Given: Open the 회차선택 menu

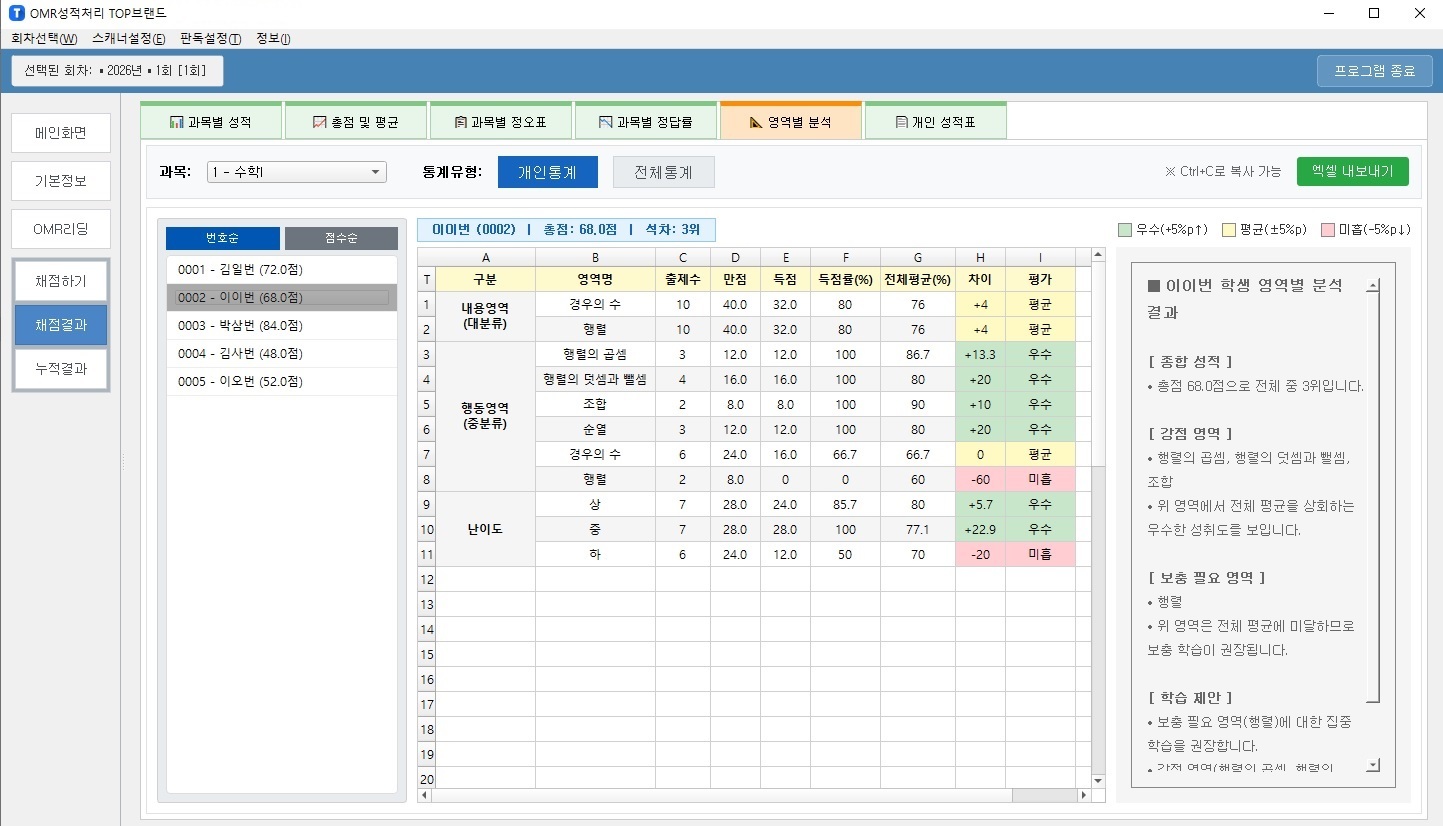Looking at the screenshot, I should tap(43, 39).
